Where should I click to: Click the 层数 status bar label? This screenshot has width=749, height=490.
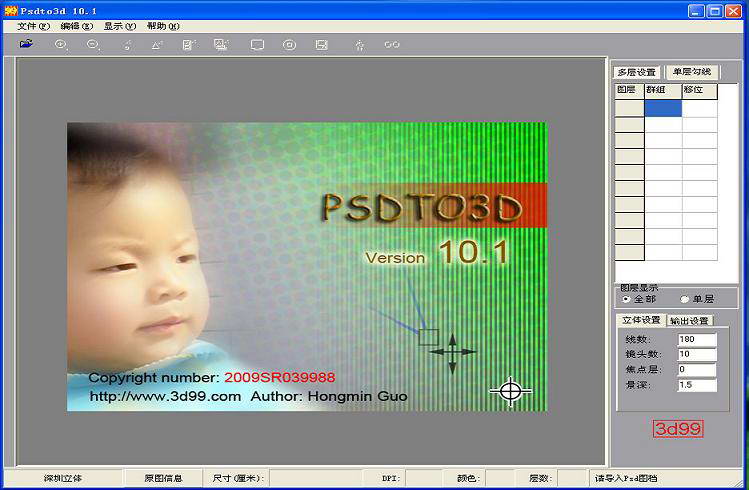tap(540, 478)
